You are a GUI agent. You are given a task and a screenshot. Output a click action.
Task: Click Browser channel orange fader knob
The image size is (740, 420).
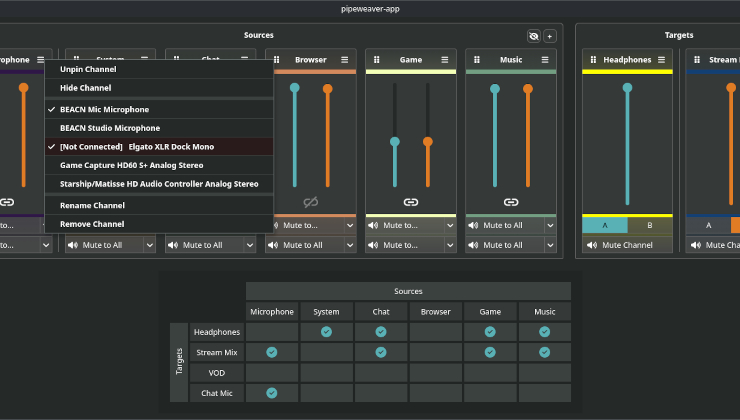[x=328, y=89]
